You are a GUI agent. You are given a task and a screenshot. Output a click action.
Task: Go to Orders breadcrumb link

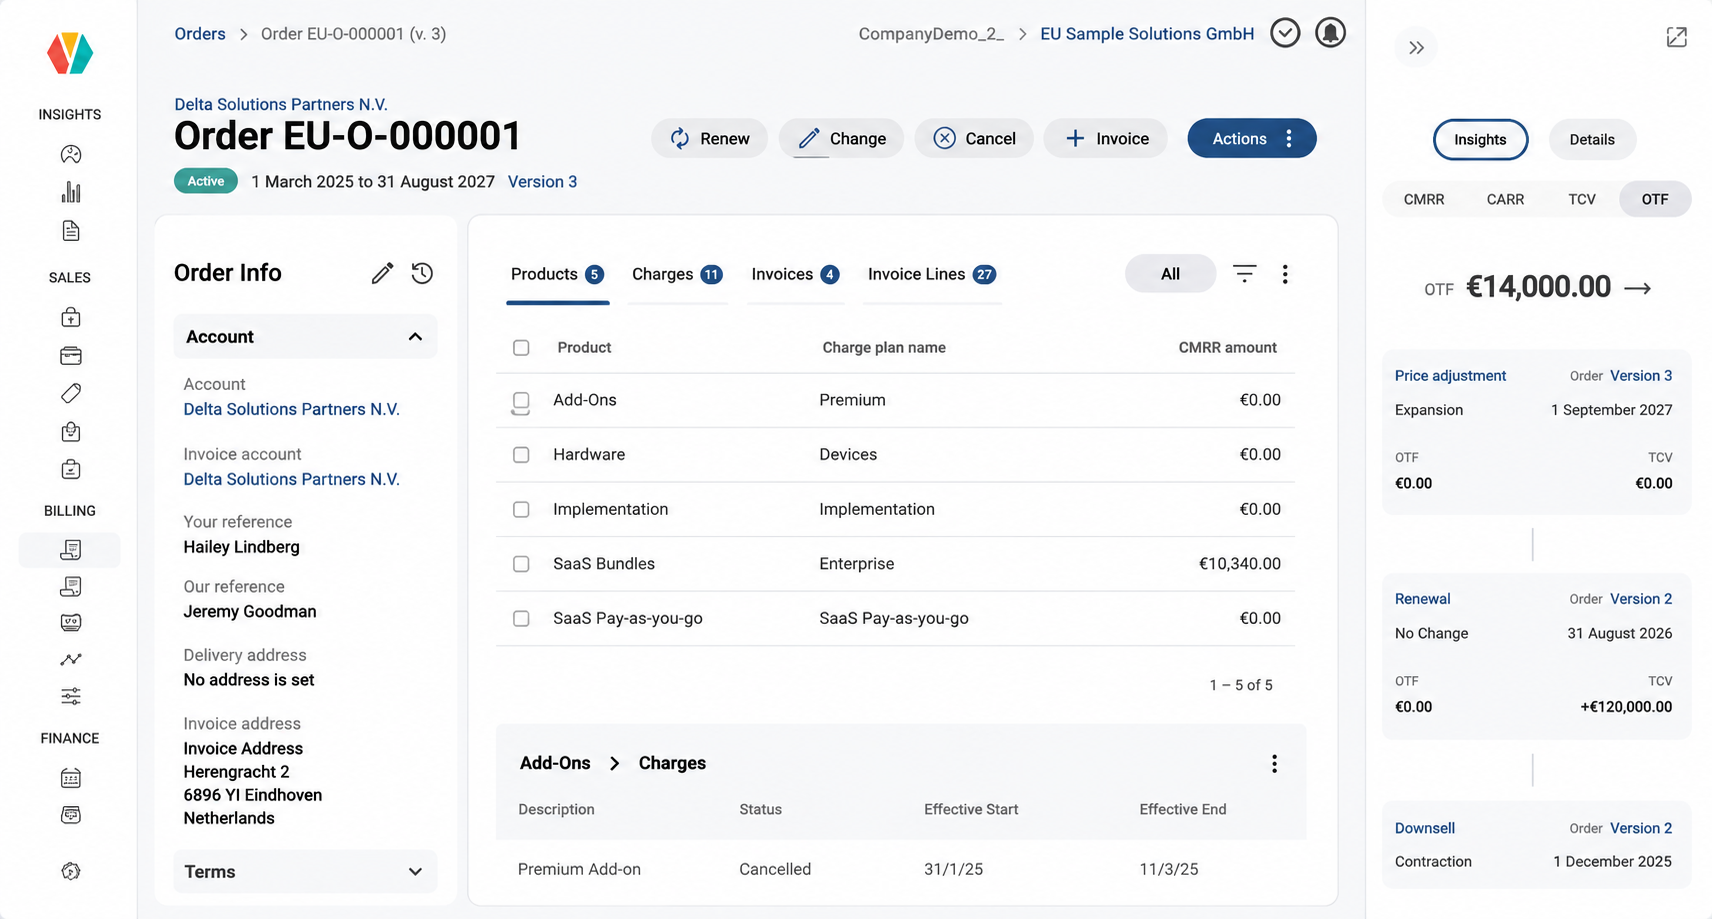coord(200,34)
